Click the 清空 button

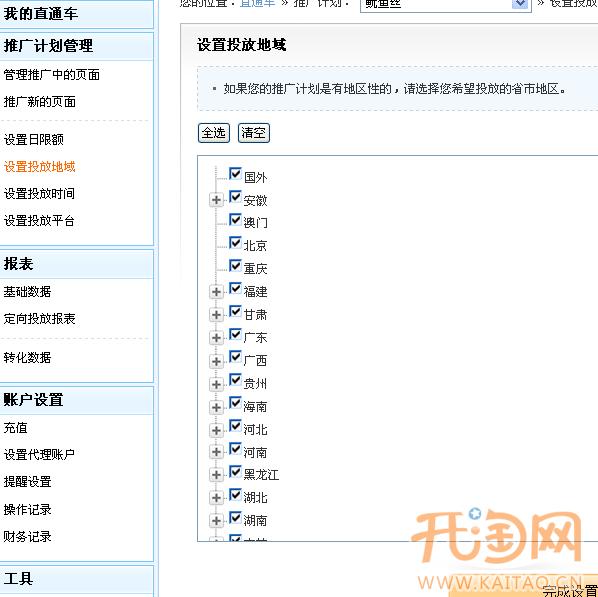click(x=254, y=133)
